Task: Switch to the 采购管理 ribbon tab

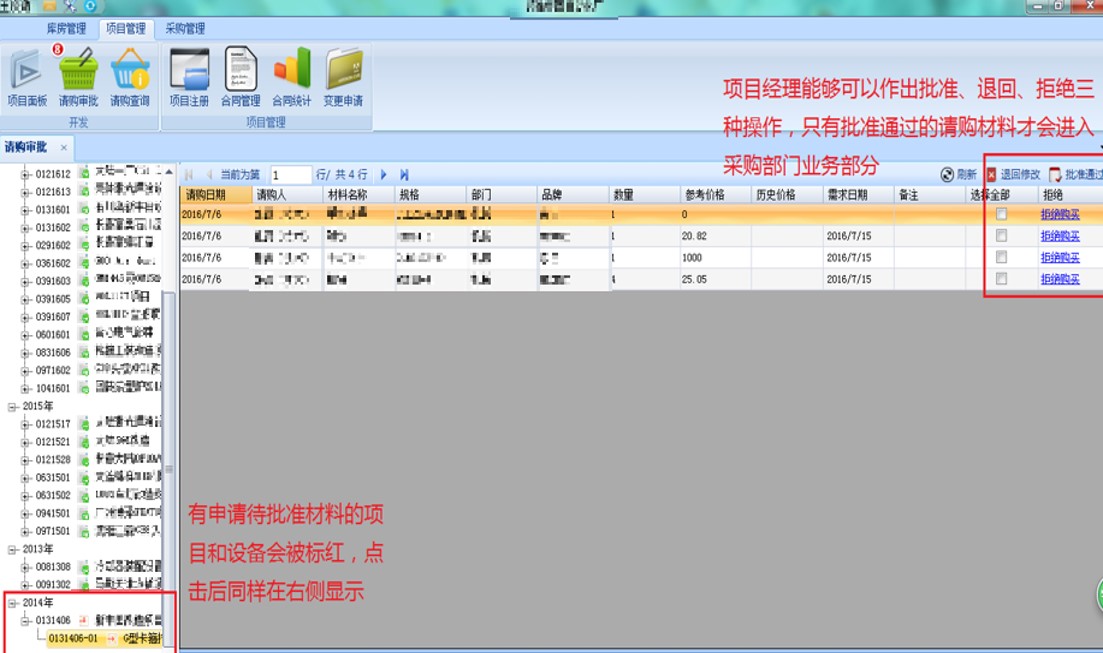Action: (185, 28)
